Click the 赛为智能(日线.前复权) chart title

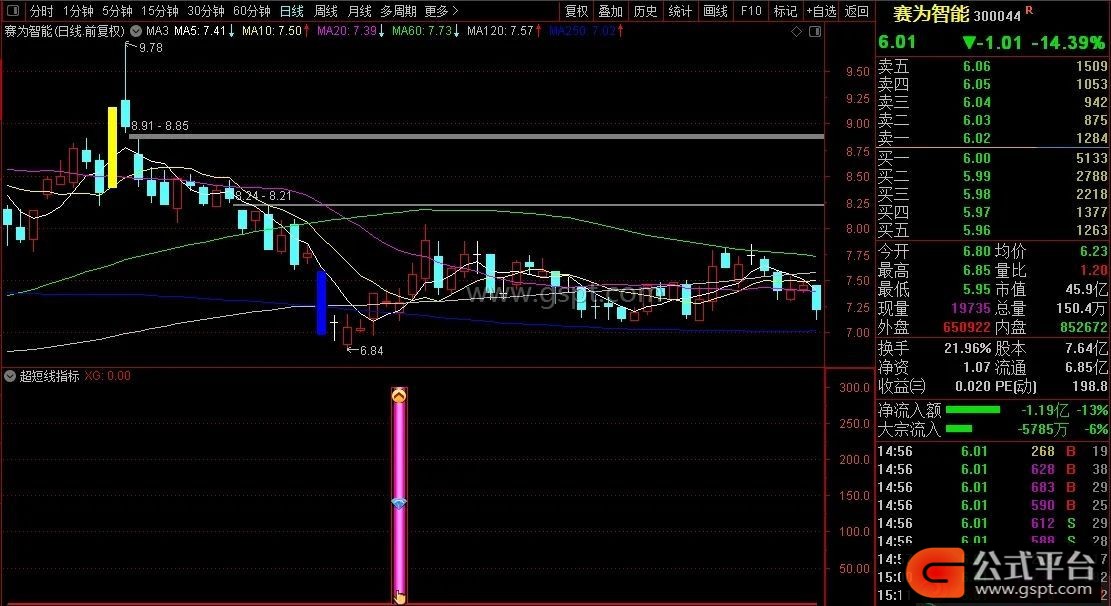(64, 31)
